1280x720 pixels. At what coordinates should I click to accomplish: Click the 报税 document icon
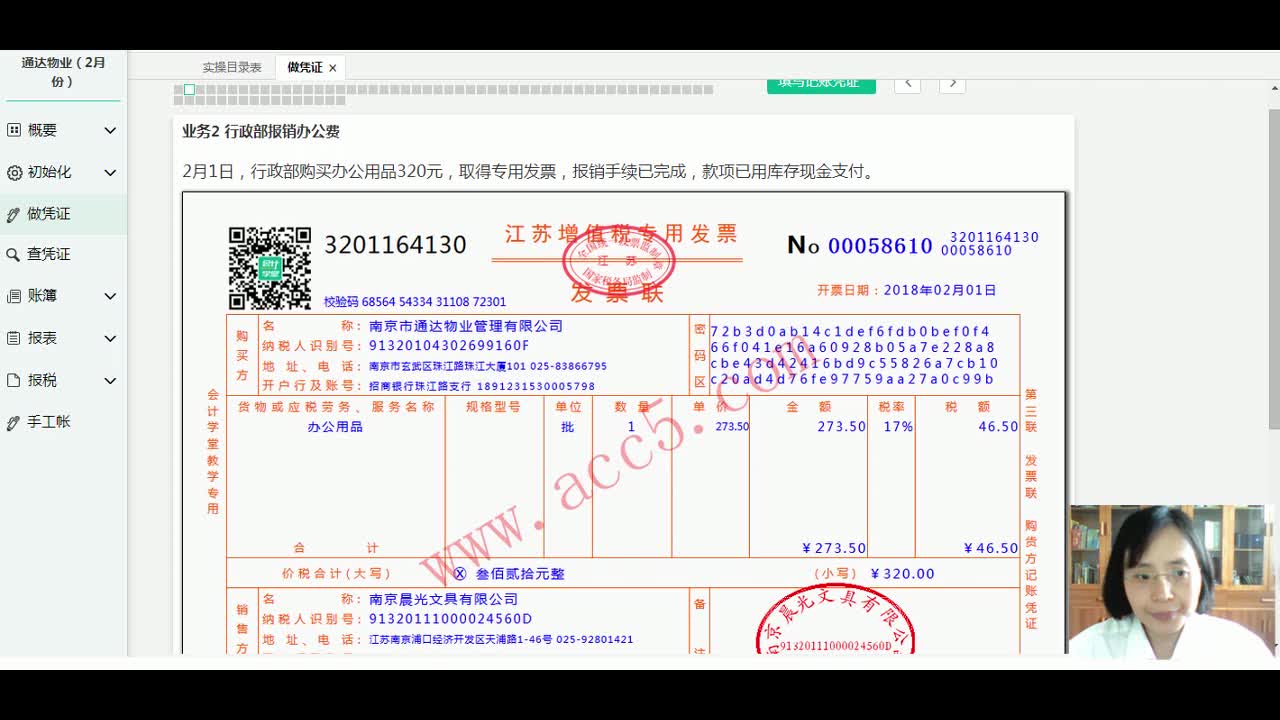pyautogui.click(x=14, y=380)
